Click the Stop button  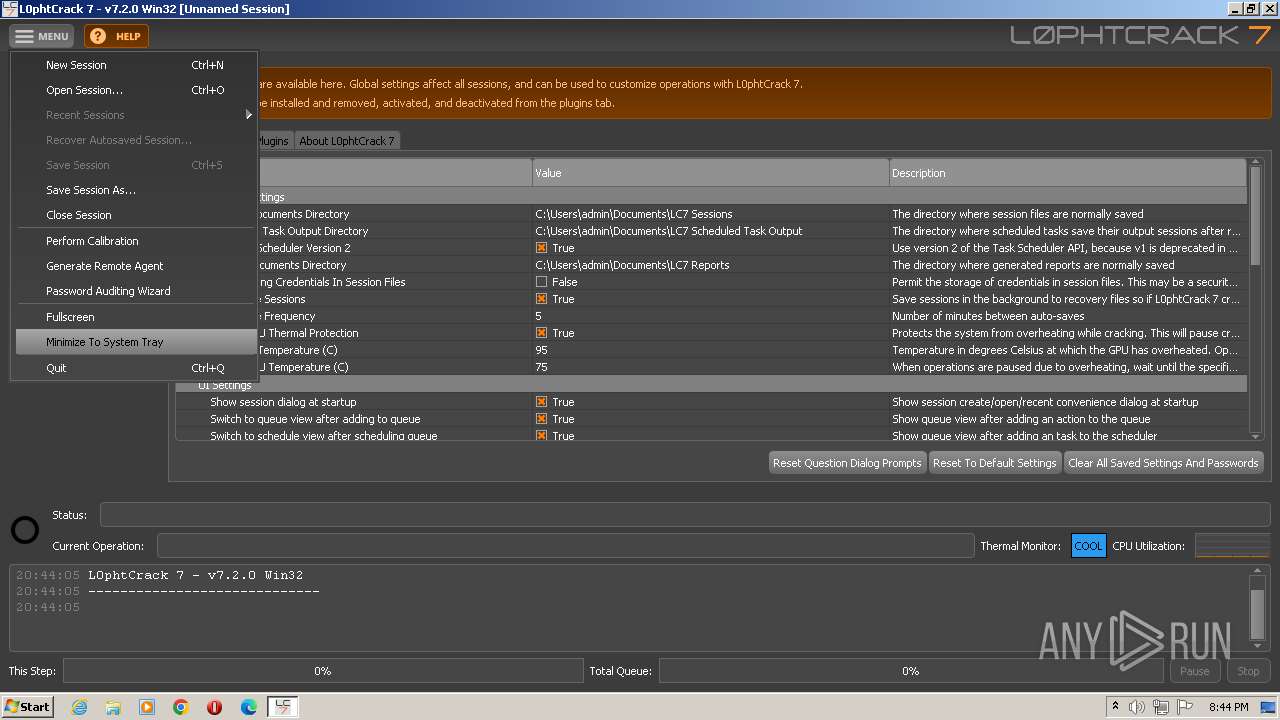tap(1248, 671)
